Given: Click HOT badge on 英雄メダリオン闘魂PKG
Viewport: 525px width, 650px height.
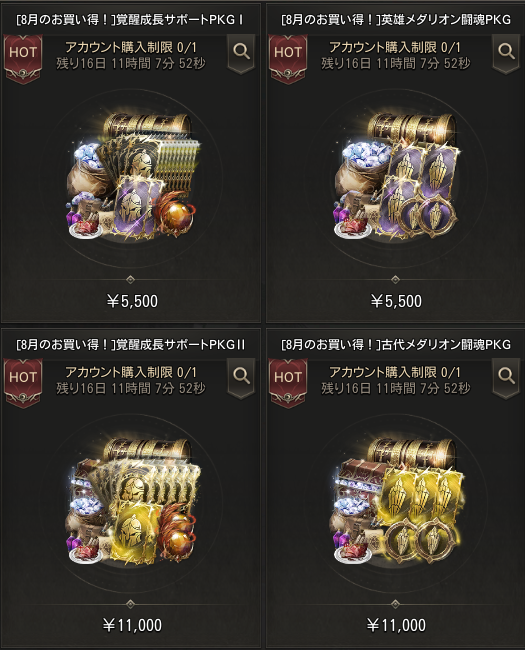Looking at the screenshot, I should click(288, 58).
